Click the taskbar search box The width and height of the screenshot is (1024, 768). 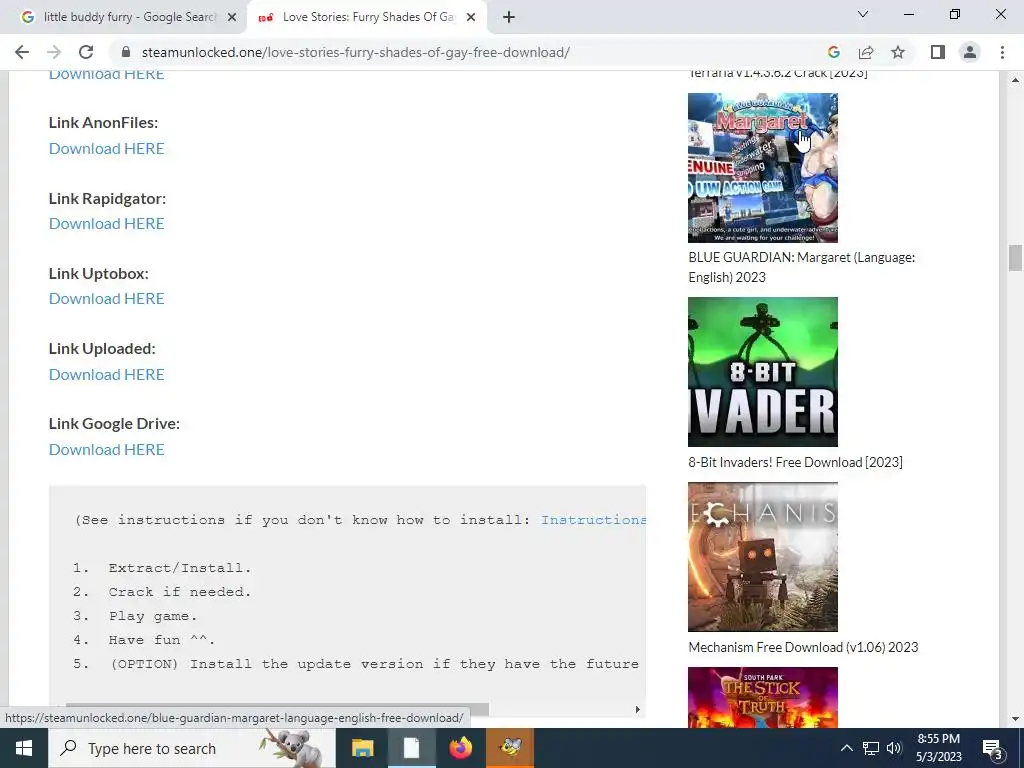192,748
